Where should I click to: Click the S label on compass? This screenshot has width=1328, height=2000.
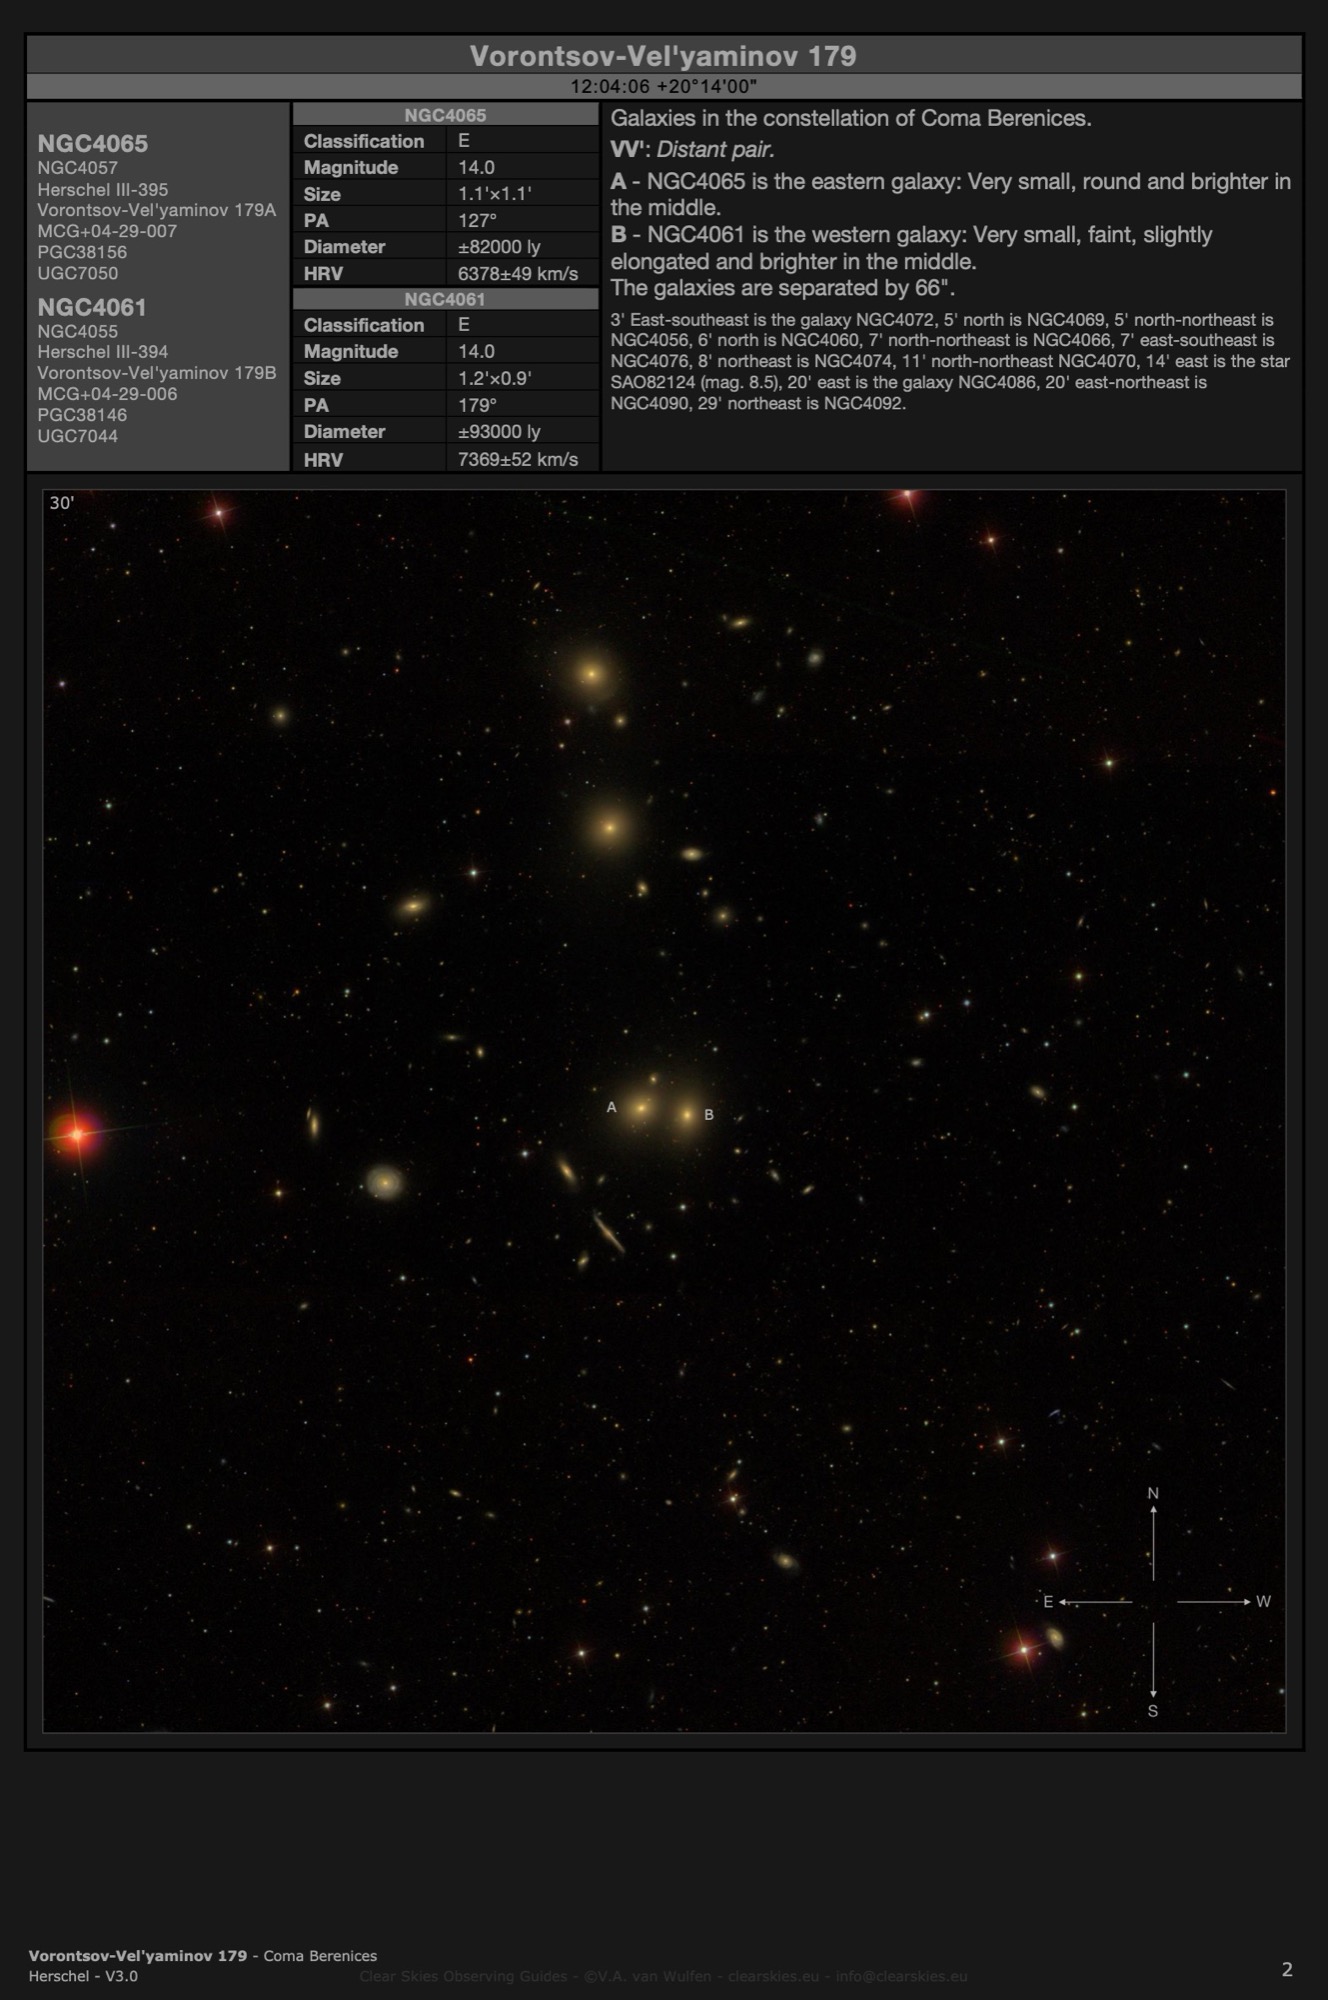(1153, 1711)
